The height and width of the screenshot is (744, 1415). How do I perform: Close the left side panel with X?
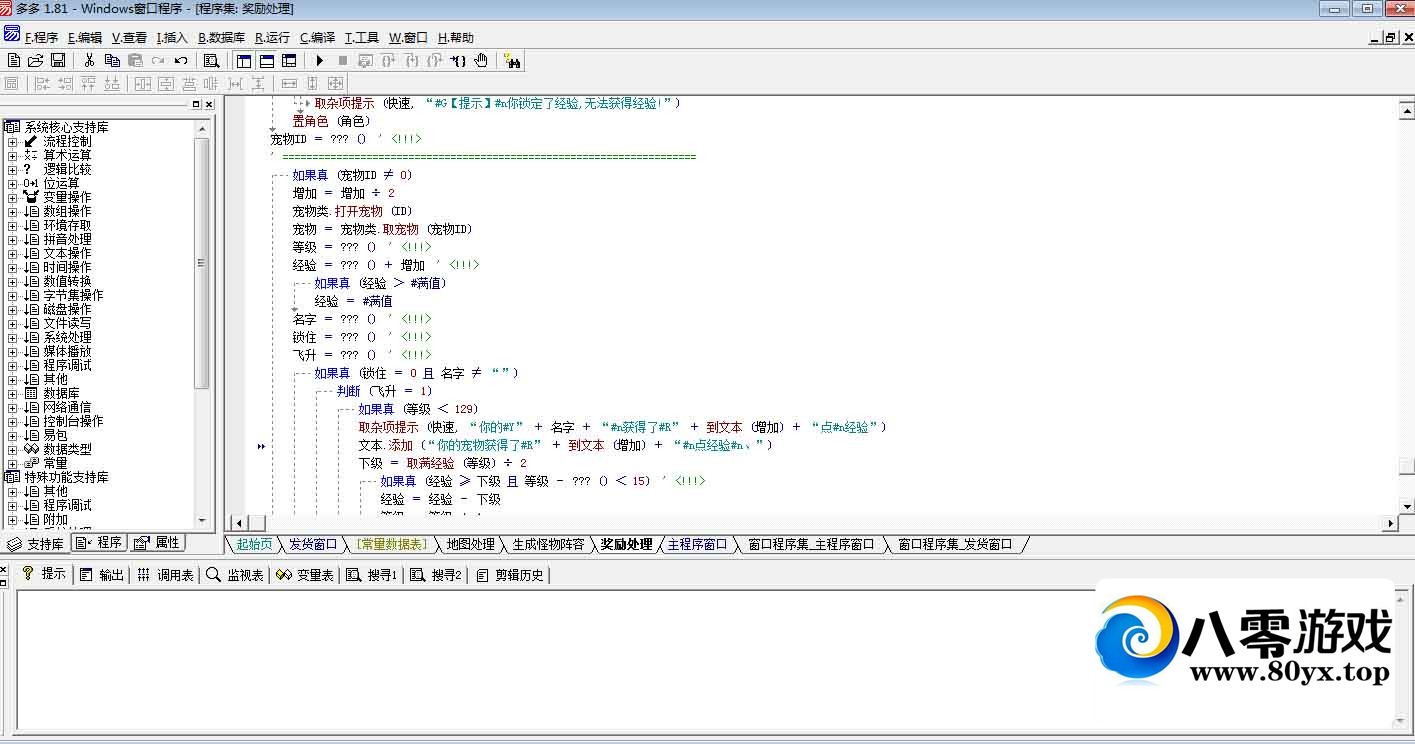coord(209,104)
